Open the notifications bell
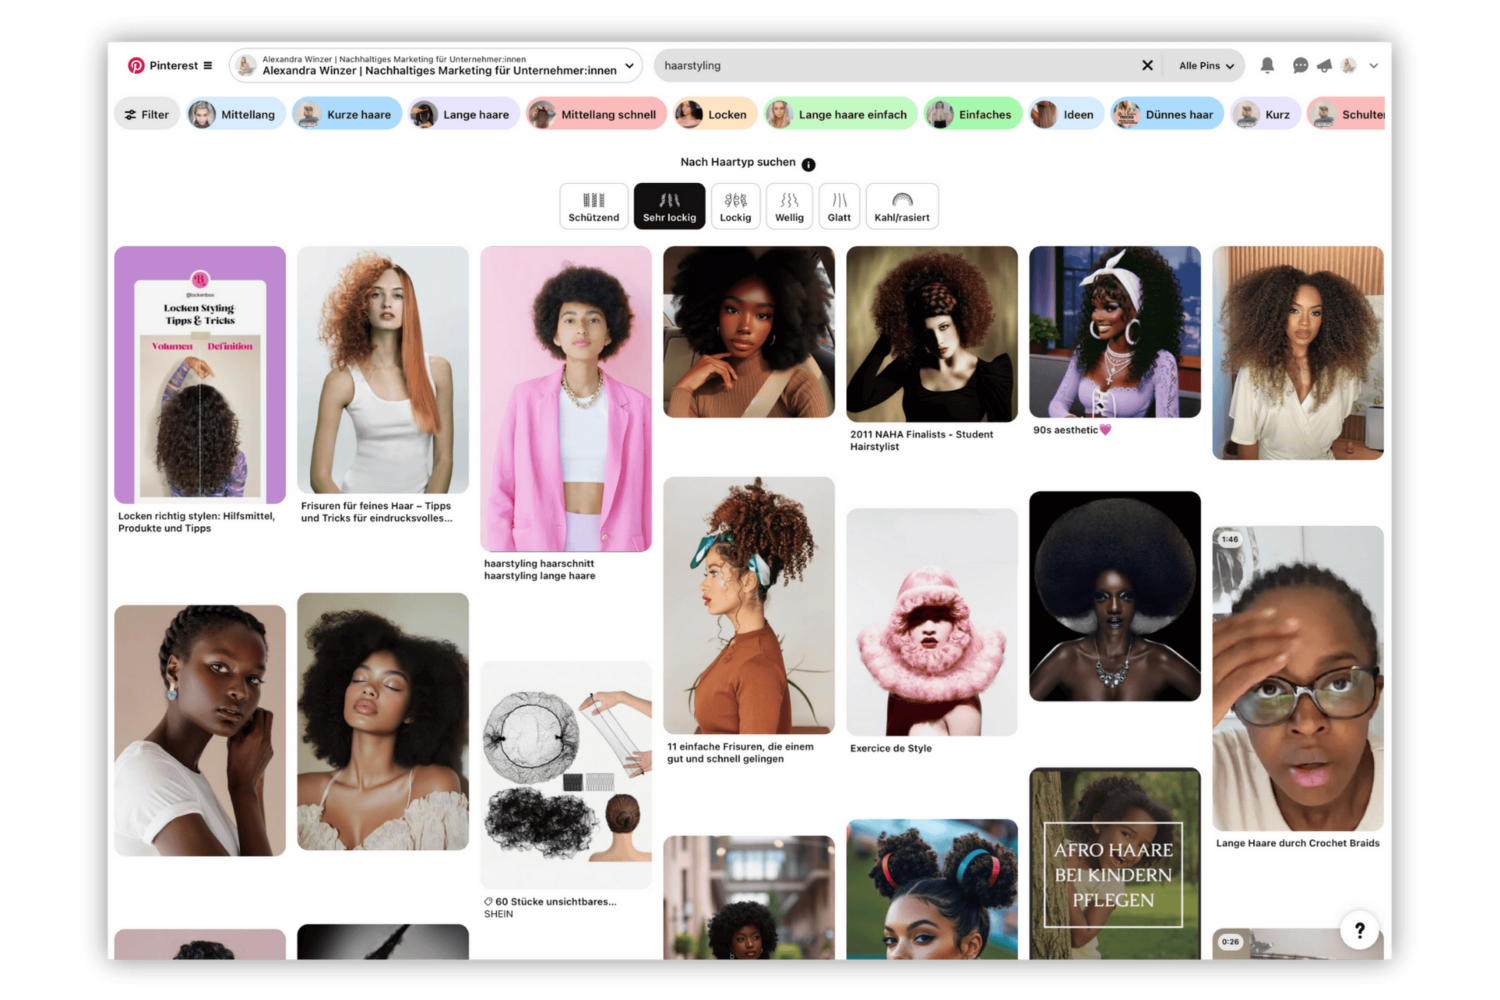This screenshot has height=1000, width=1500. (1267, 66)
